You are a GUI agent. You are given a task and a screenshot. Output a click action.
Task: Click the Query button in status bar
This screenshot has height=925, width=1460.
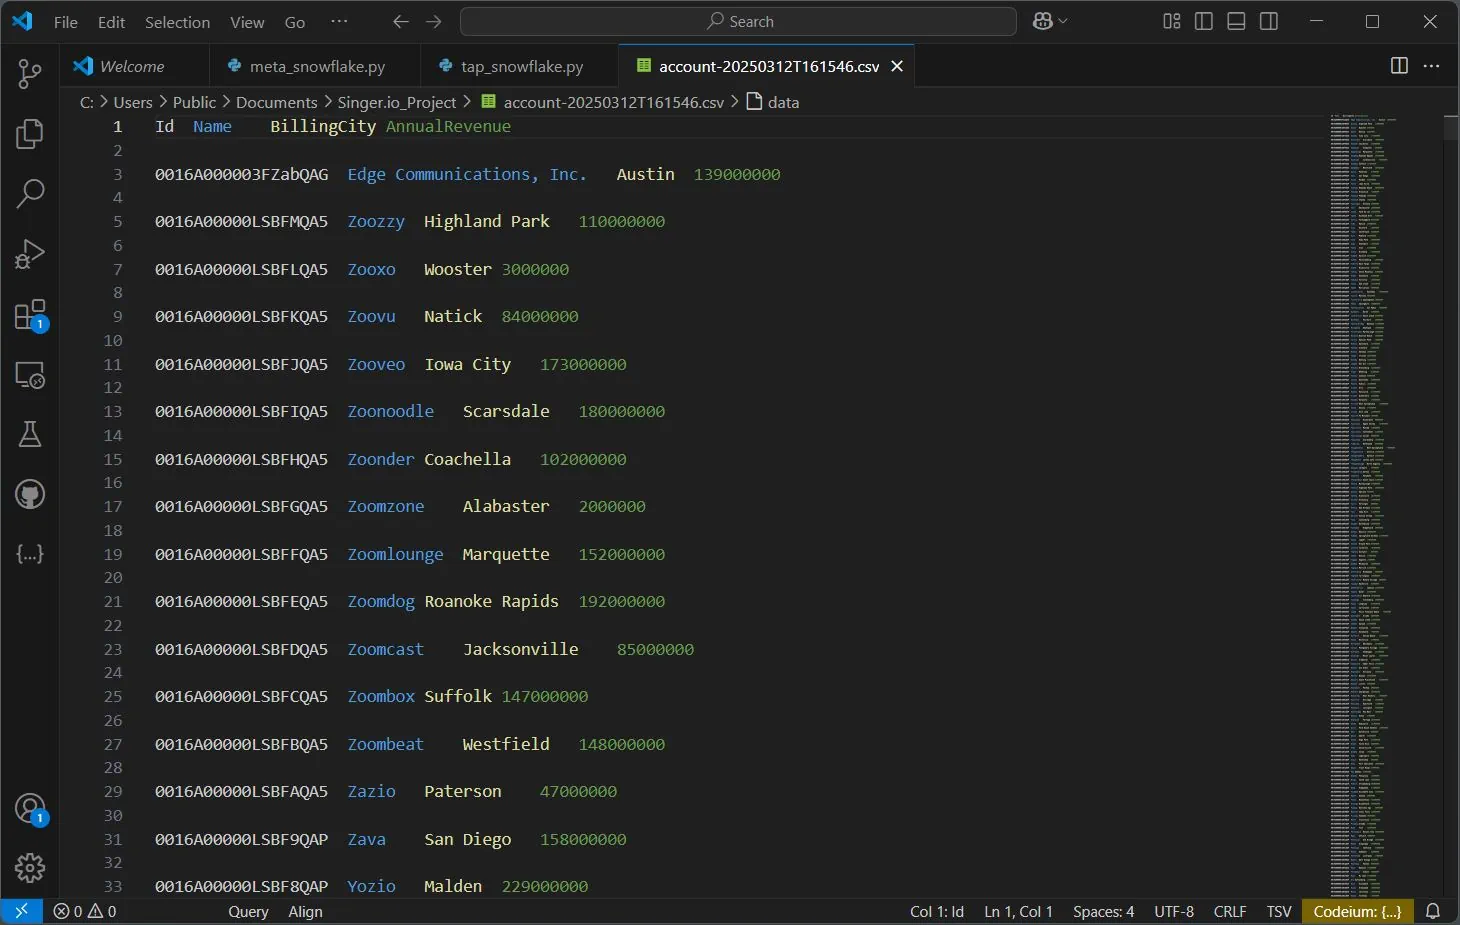coord(248,912)
